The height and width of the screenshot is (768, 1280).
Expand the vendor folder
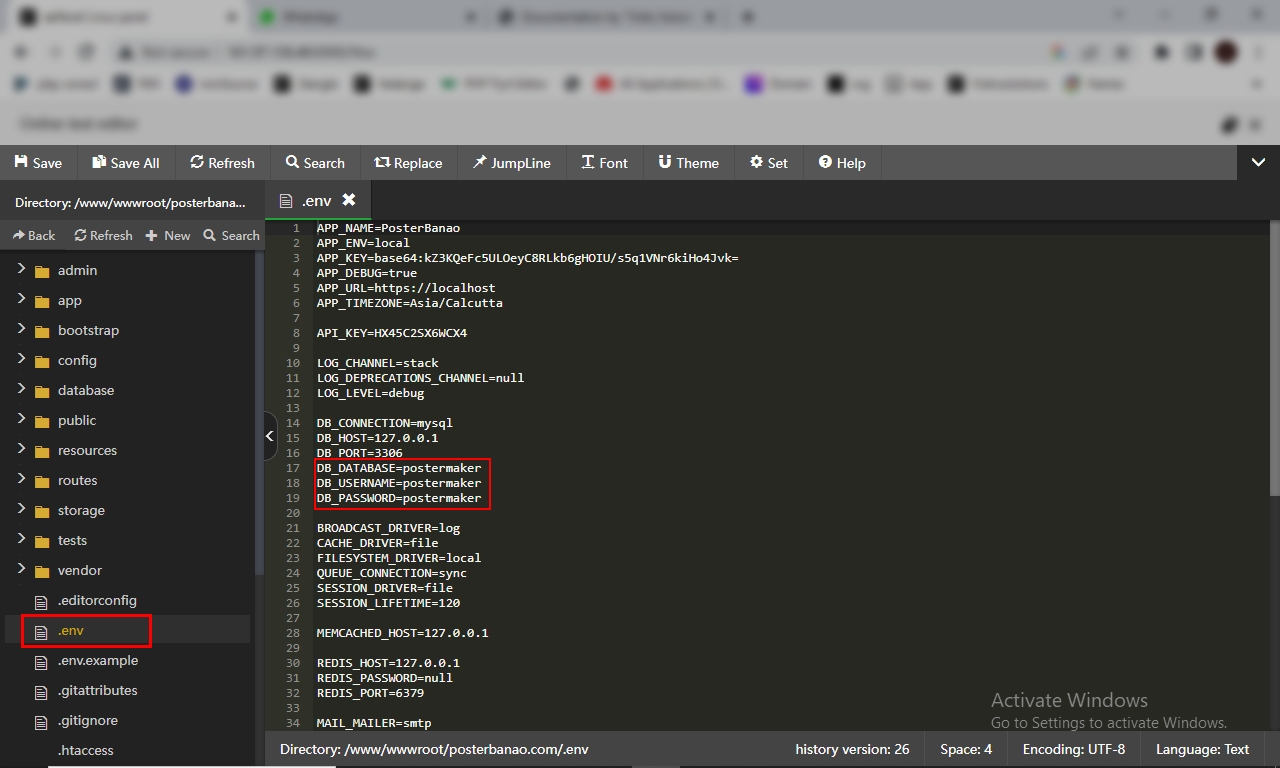click(21, 570)
